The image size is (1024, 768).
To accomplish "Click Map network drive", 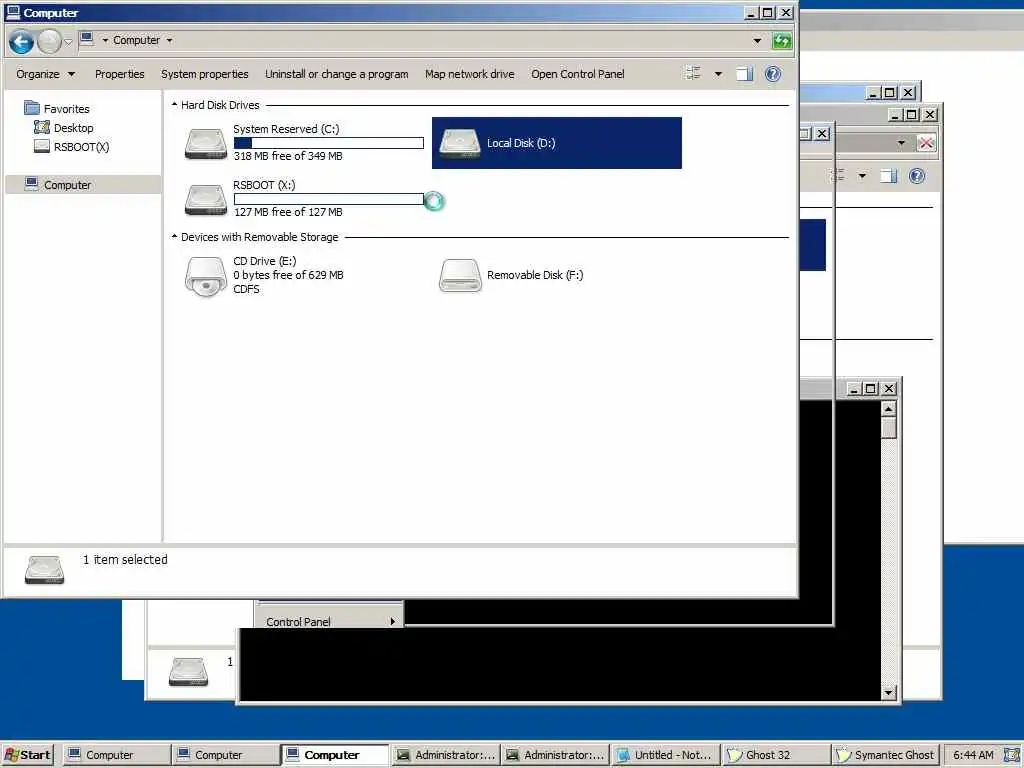I will click(x=470, y=74).
